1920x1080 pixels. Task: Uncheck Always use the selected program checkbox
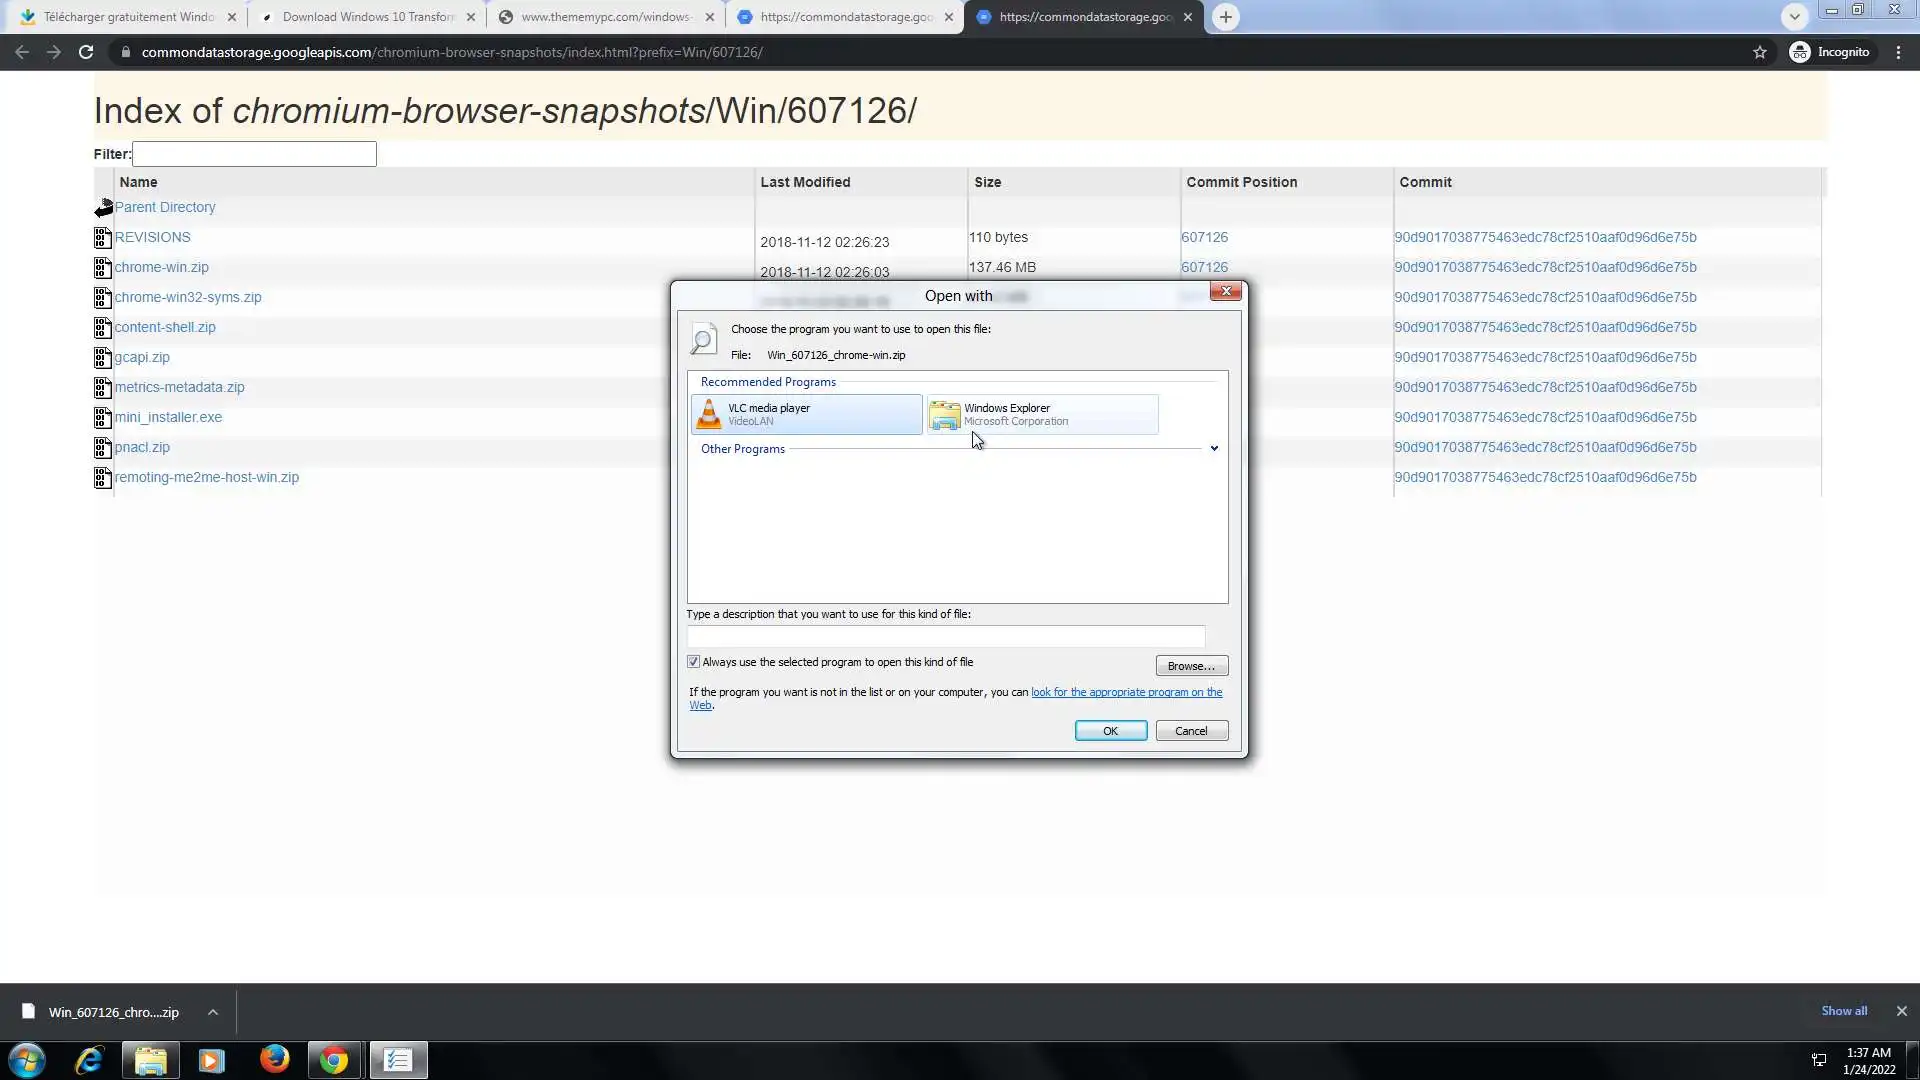[x=693, y=662]
